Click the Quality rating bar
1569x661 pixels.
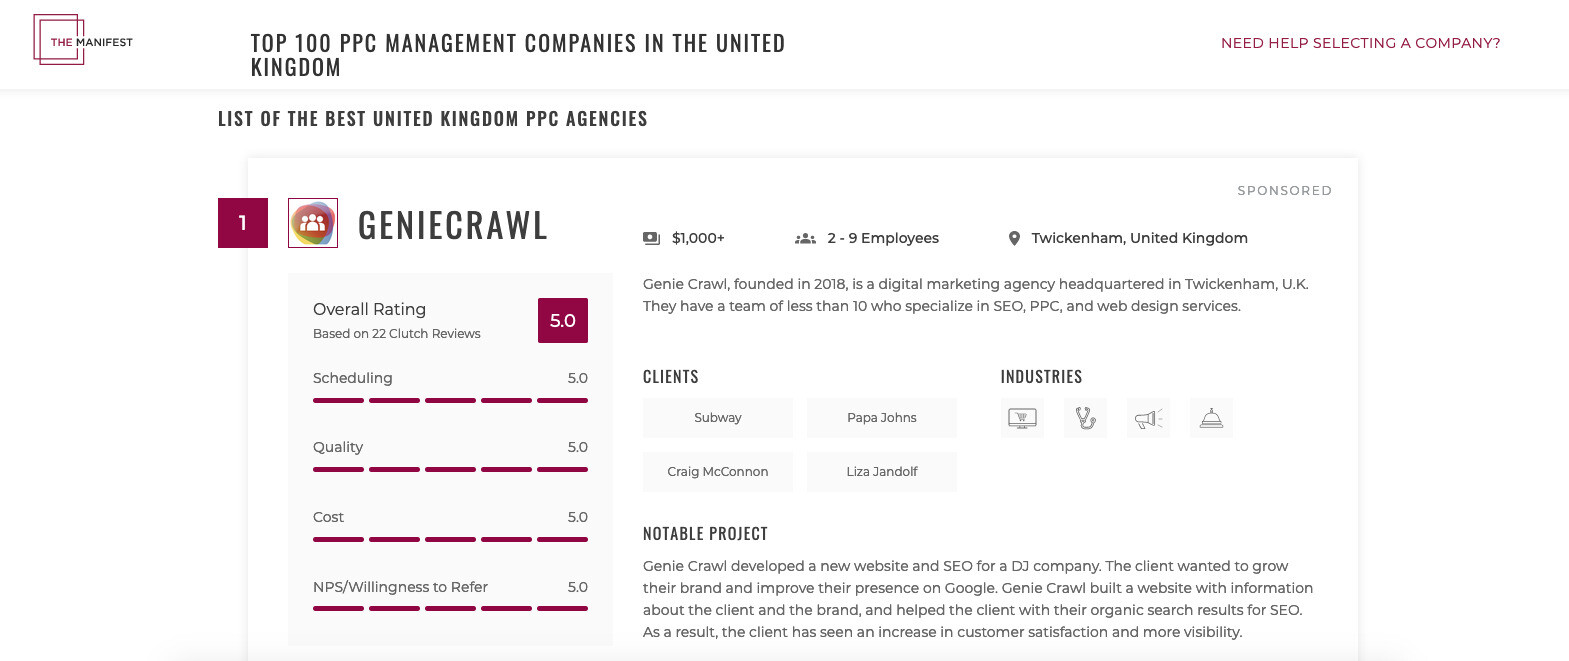tap(450, 469)
